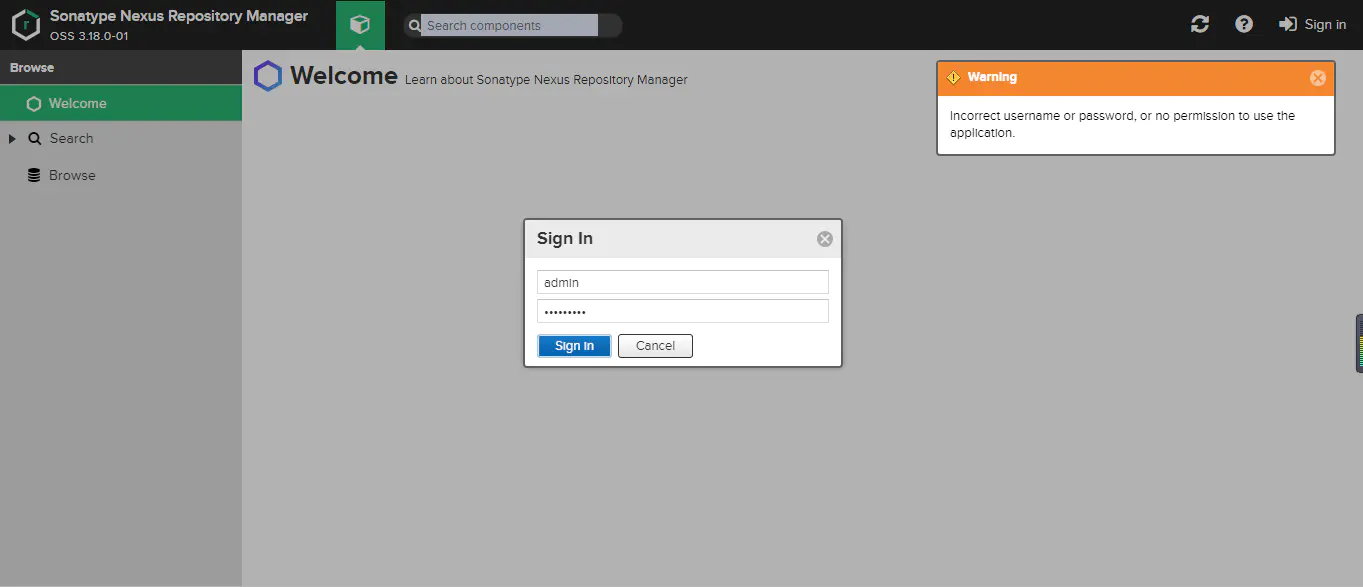Close the Sign In dialog with the X
This screenshot has height=587, width=1363.
tap(824, 238)
